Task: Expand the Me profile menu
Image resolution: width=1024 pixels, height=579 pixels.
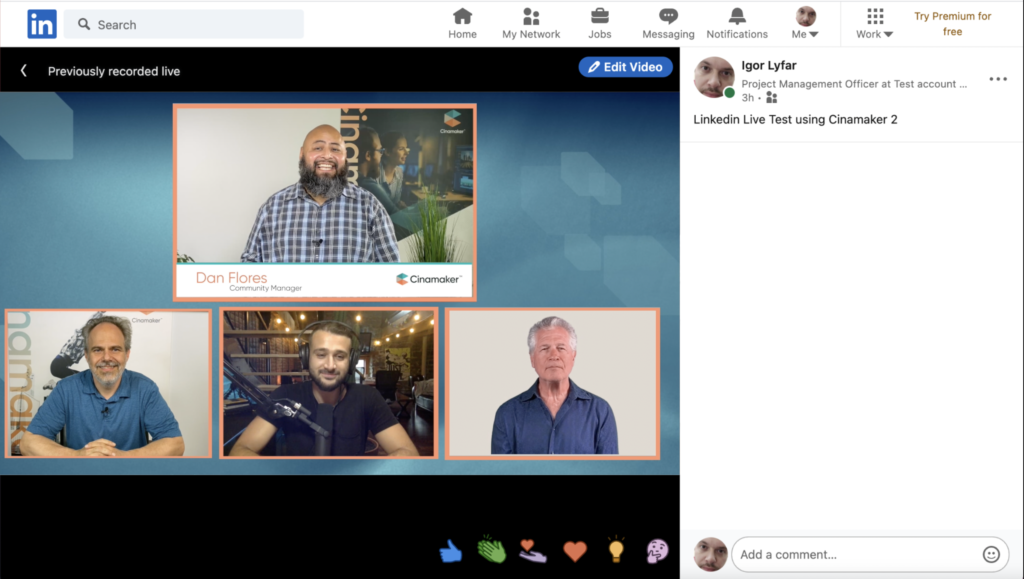Action: coord(805,24)
